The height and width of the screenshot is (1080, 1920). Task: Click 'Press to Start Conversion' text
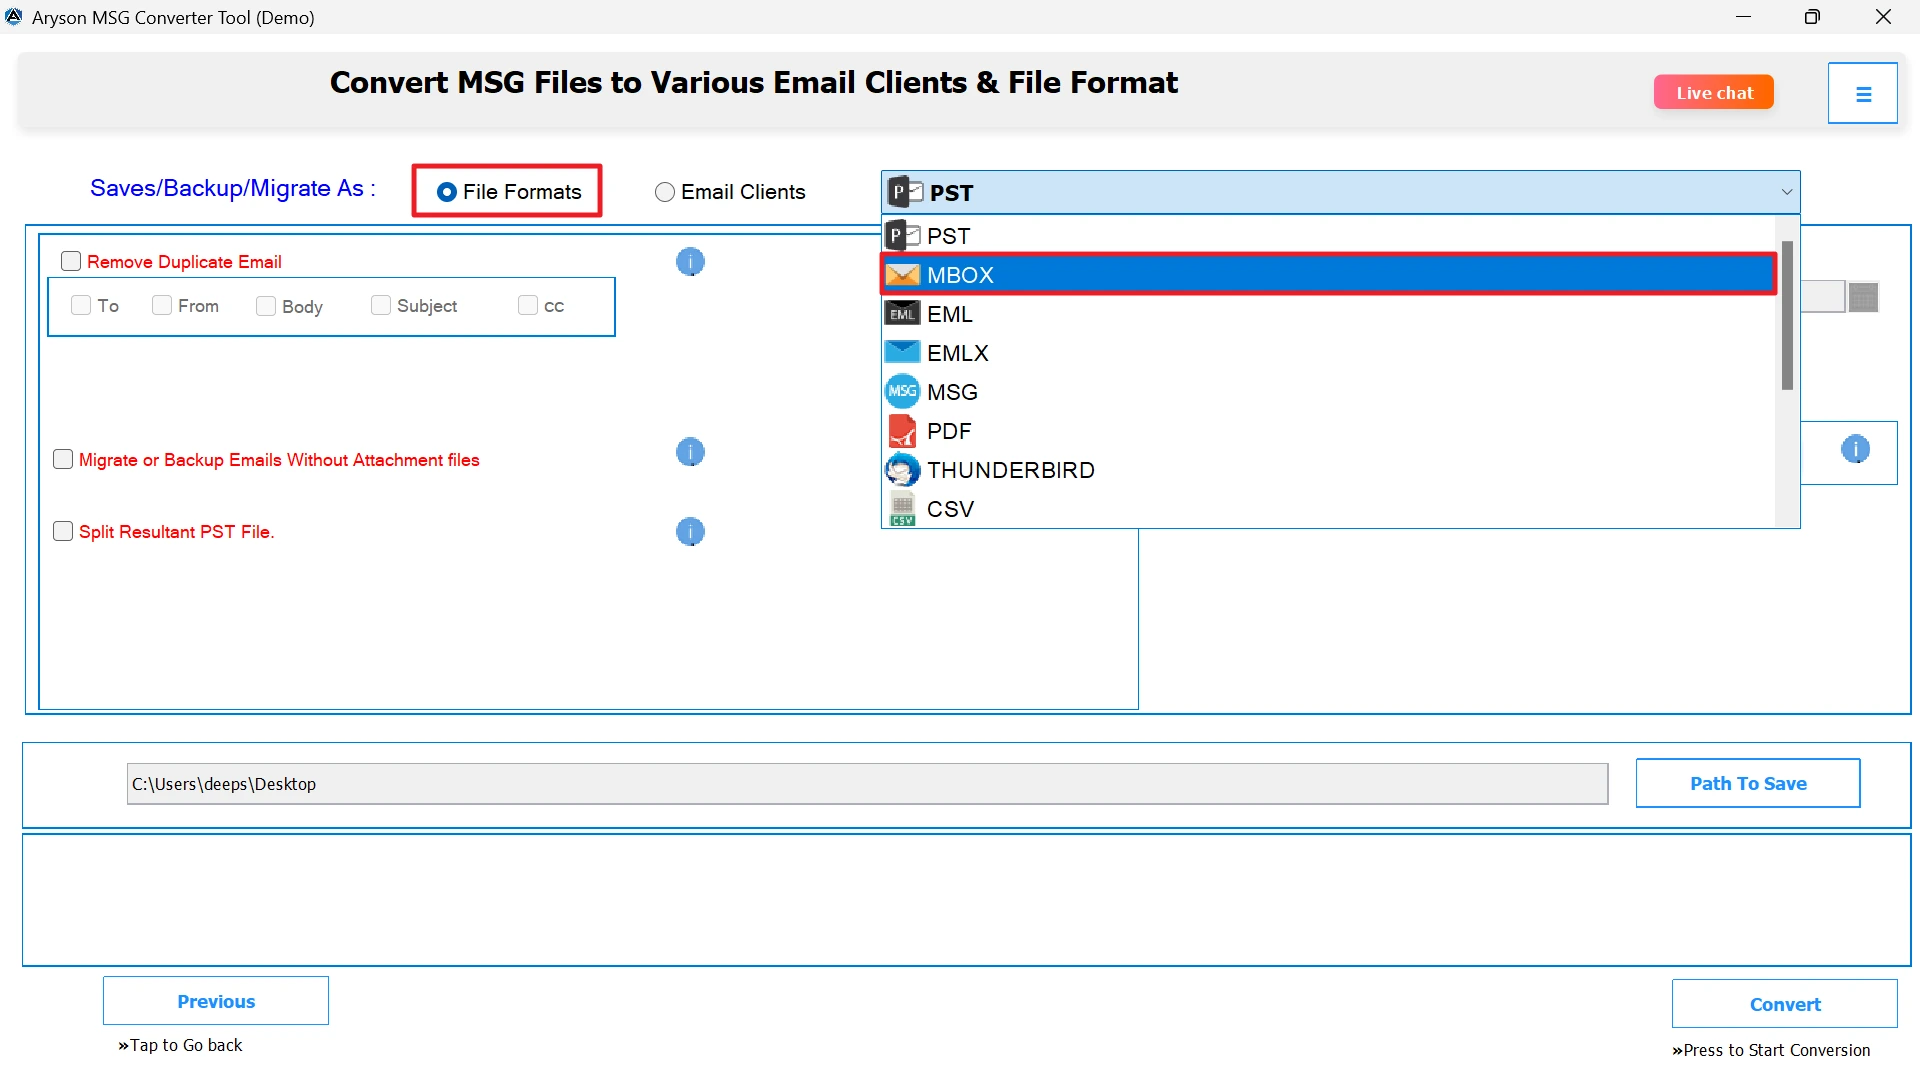tap(1771, 1050)
